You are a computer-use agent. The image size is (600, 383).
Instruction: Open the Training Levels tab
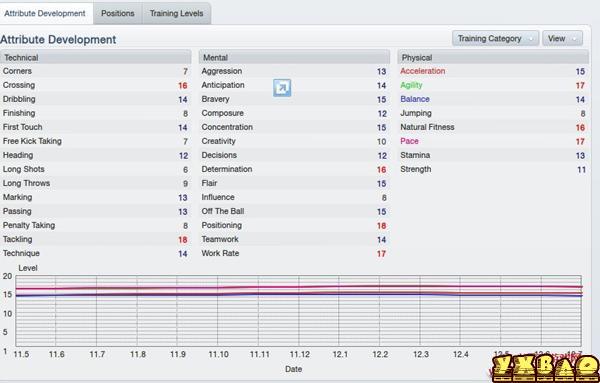coord(176,13)
